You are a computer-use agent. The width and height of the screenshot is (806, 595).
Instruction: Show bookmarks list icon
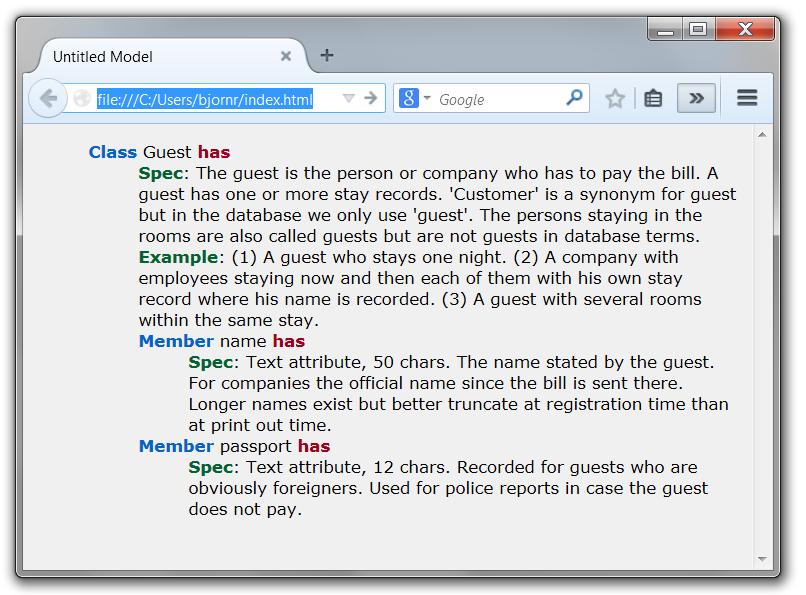click(653, 98)
